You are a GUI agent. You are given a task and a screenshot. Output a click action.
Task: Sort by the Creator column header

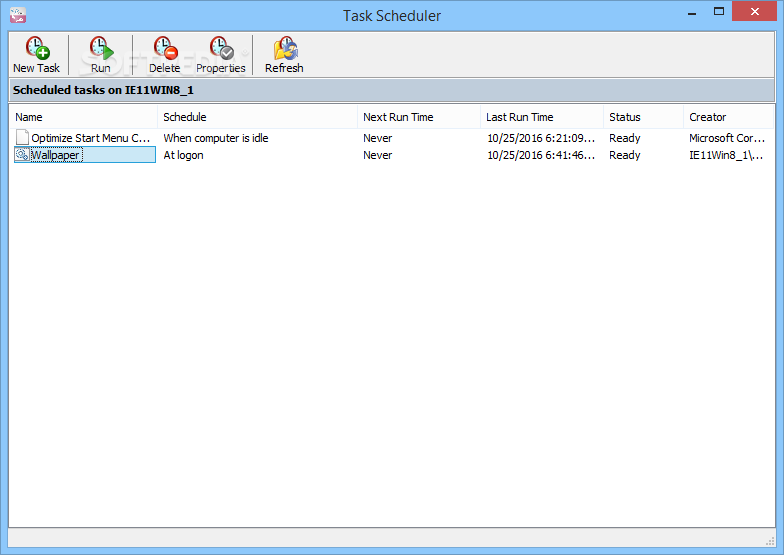click(x=728, y=117)
